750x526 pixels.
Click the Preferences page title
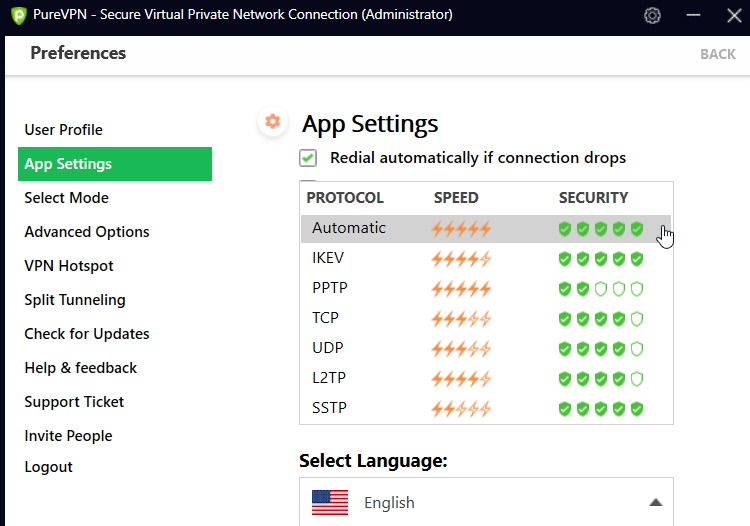point(78,53)
